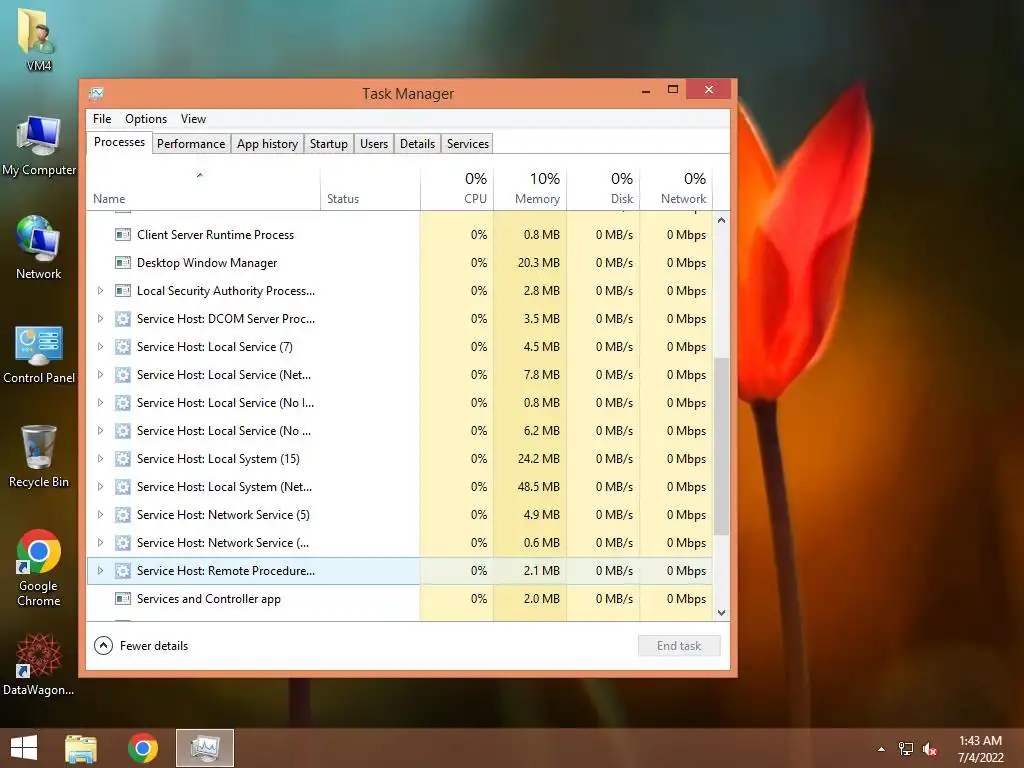Open File Explorer from the taskbar
The image size is (1024, 768).
[x=81, y=748]
